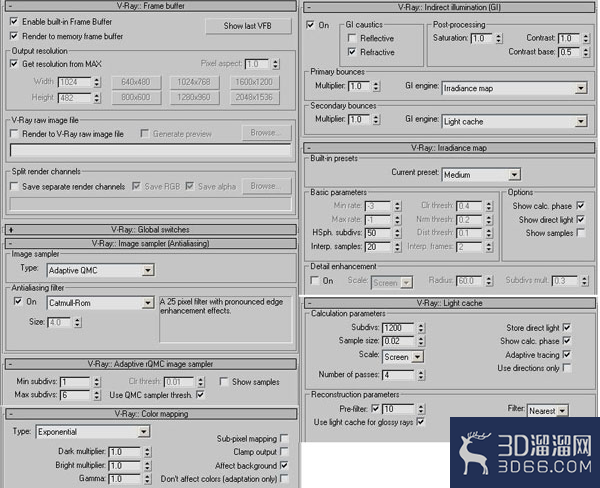Enable Reflective GI caustics

(x=352, y=38)
